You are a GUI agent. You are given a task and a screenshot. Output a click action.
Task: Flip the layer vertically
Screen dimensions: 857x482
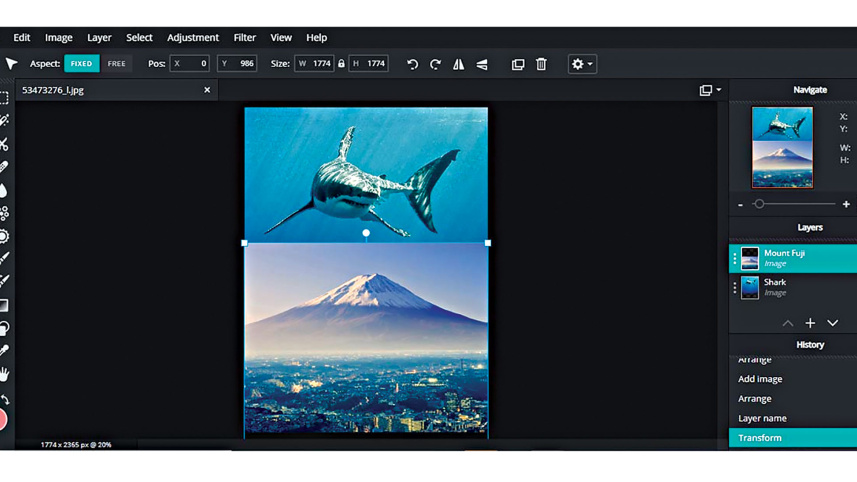pos(482,64)
